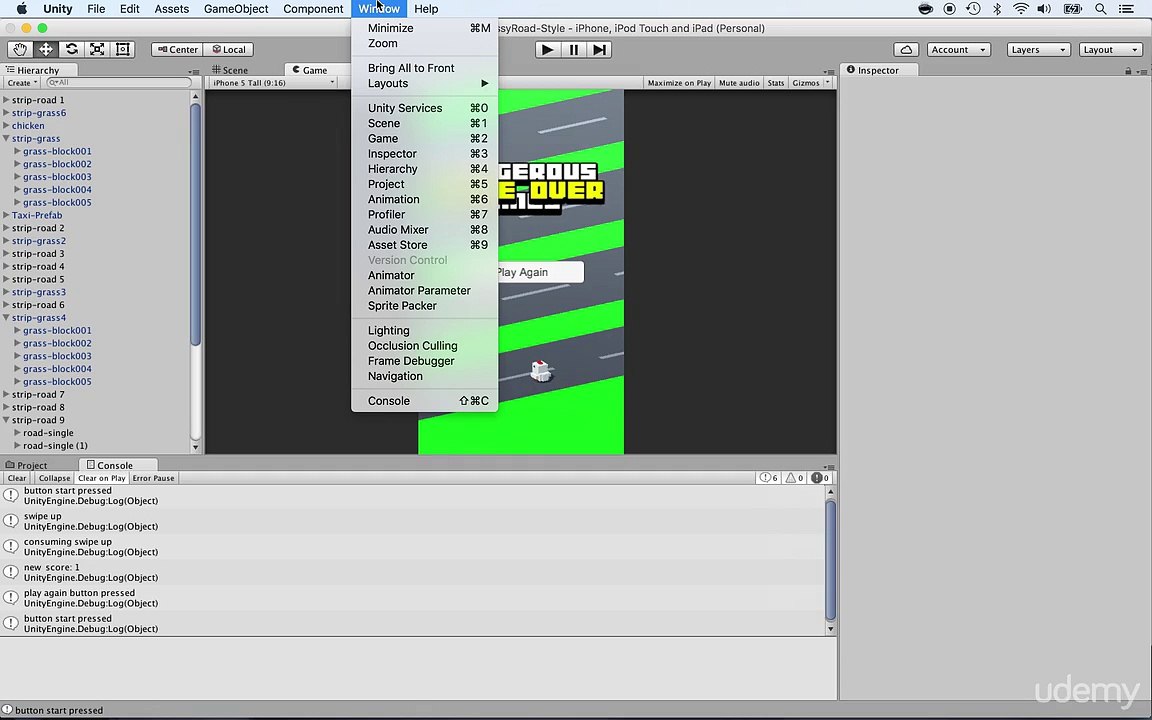The image size is (1152, 720).
Task: Click the Step frame button
Action: pos(600,49)
